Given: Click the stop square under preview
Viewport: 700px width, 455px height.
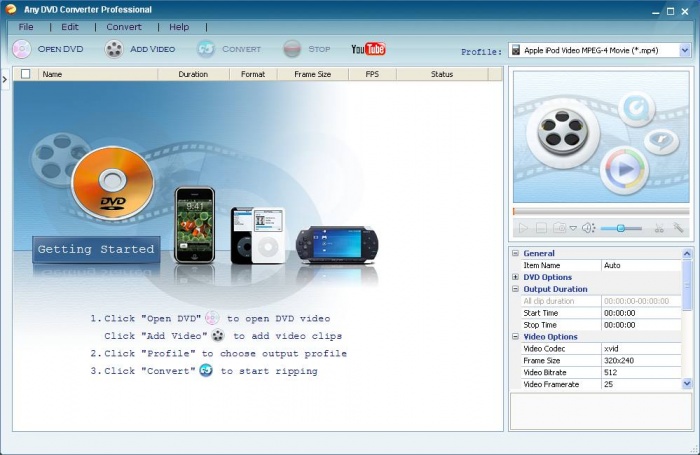Looking at the screenshot, I should tap(541, 229).
